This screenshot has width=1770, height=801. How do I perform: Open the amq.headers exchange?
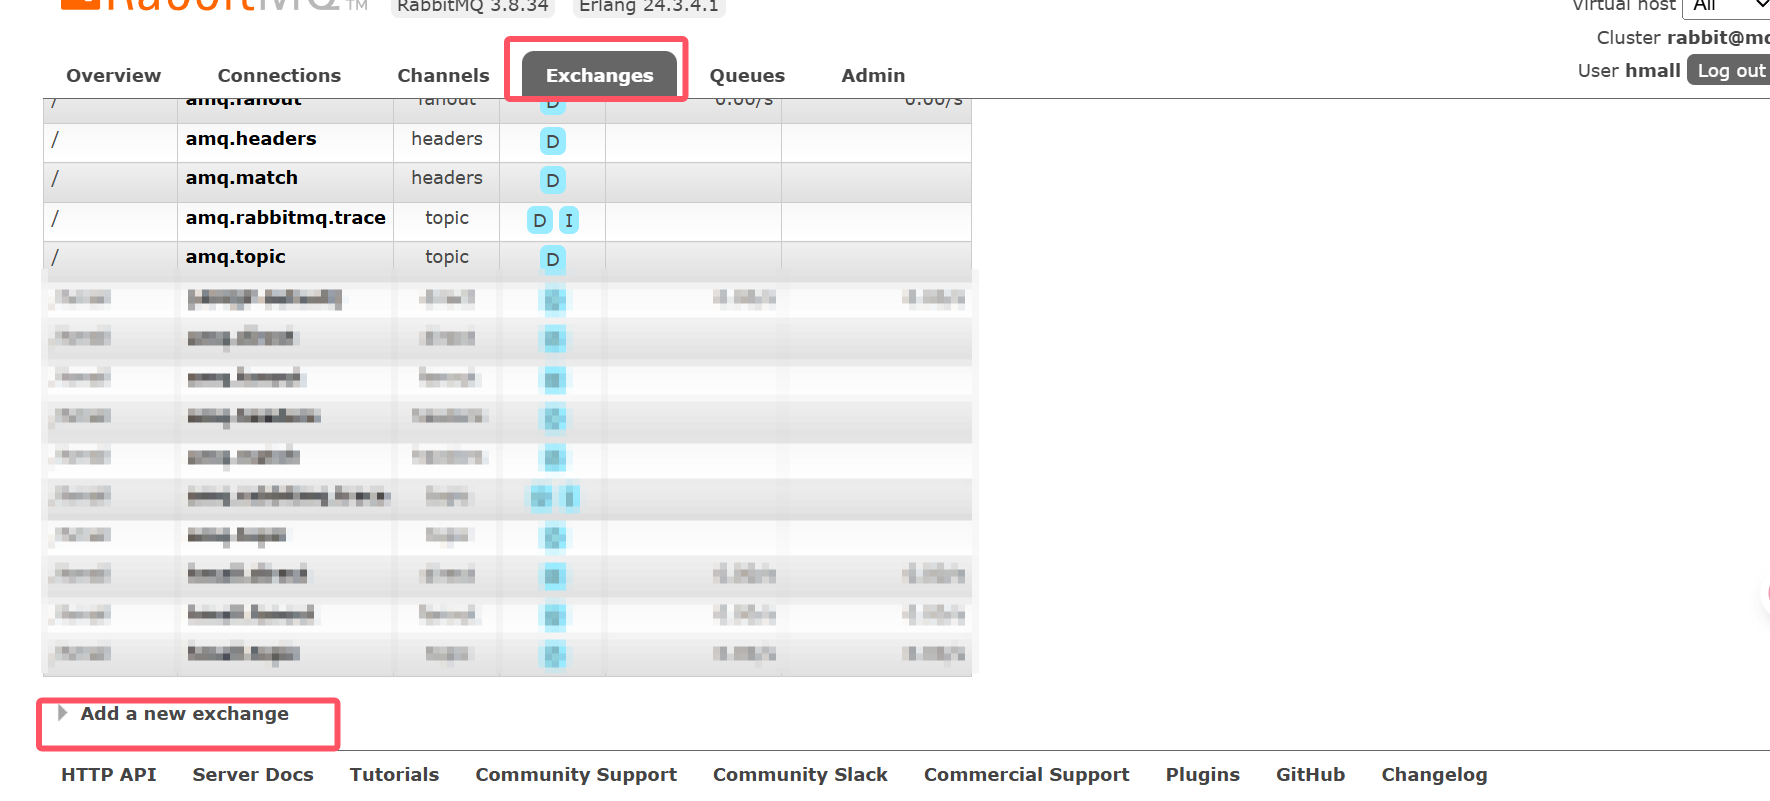point(251,139)
